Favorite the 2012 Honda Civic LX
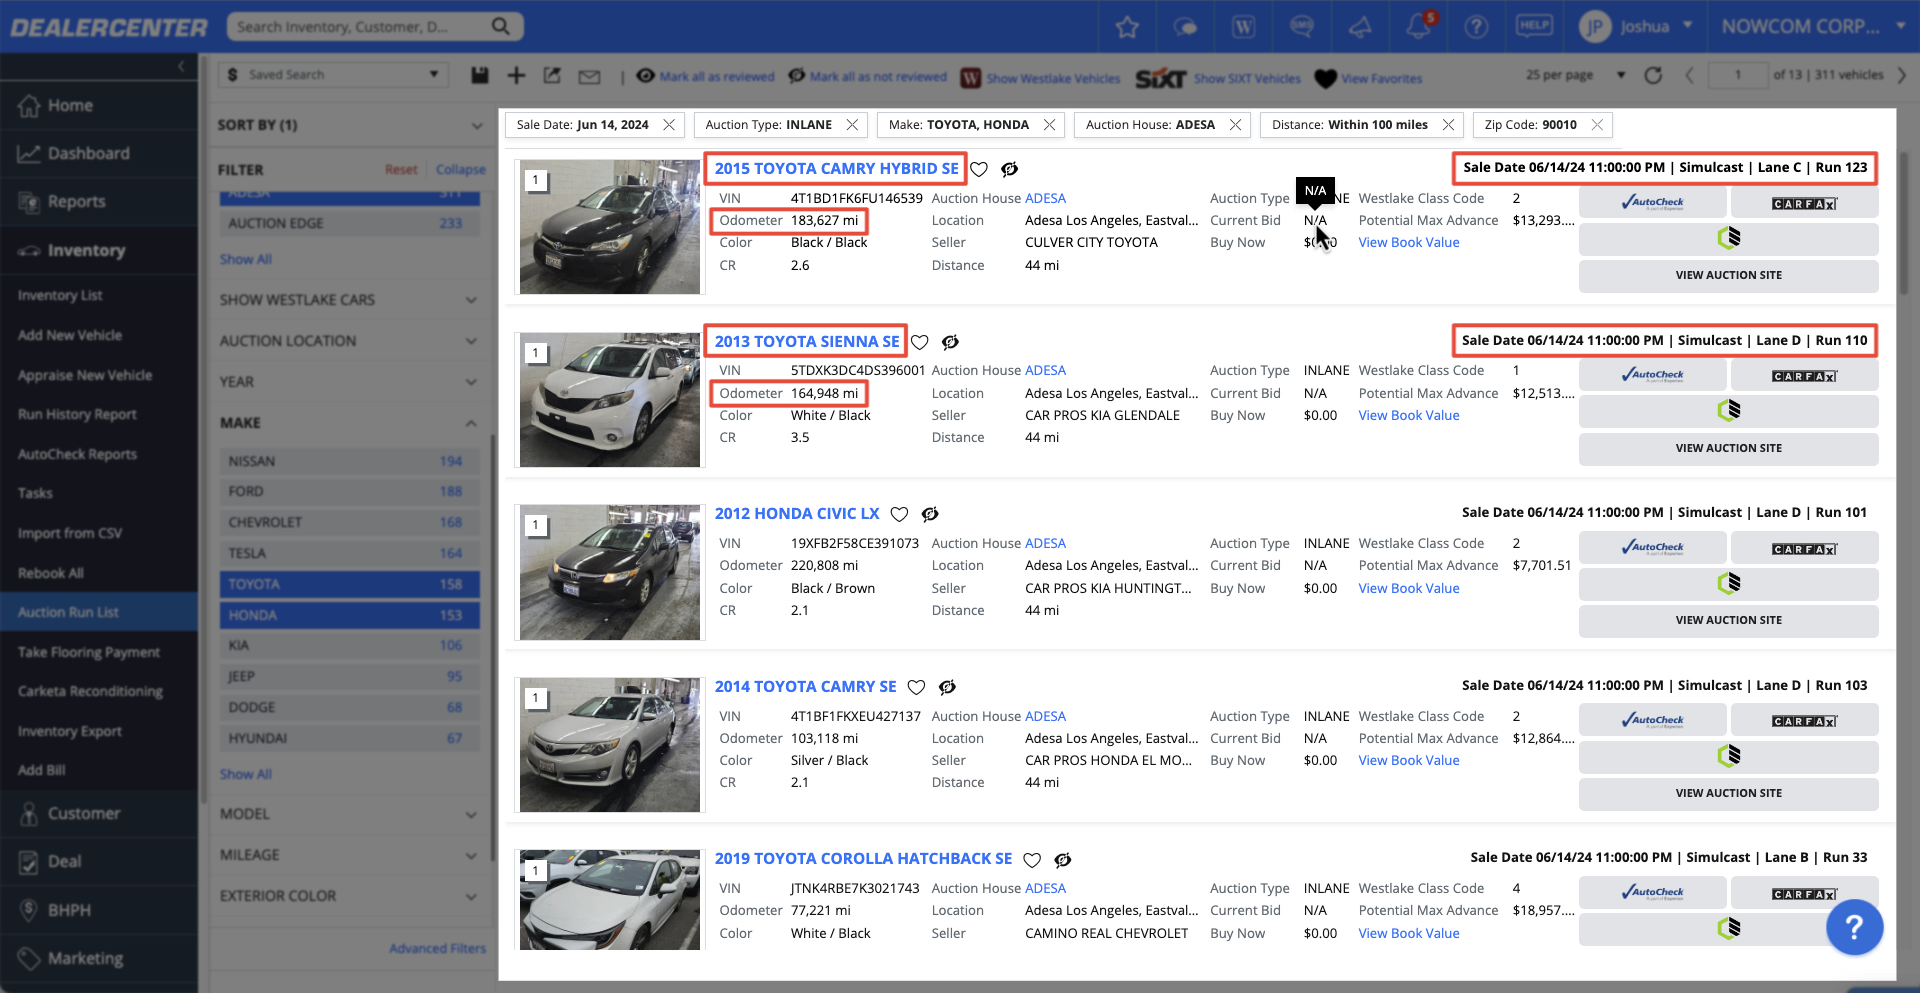The image size is (1920, 993). [900, 514]
